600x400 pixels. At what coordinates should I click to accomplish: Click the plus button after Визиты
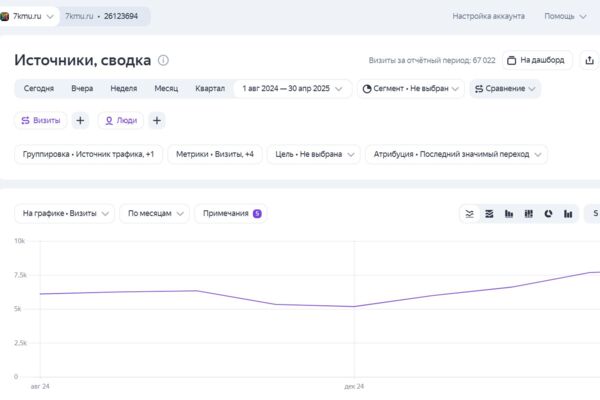(x=80, y=121)
